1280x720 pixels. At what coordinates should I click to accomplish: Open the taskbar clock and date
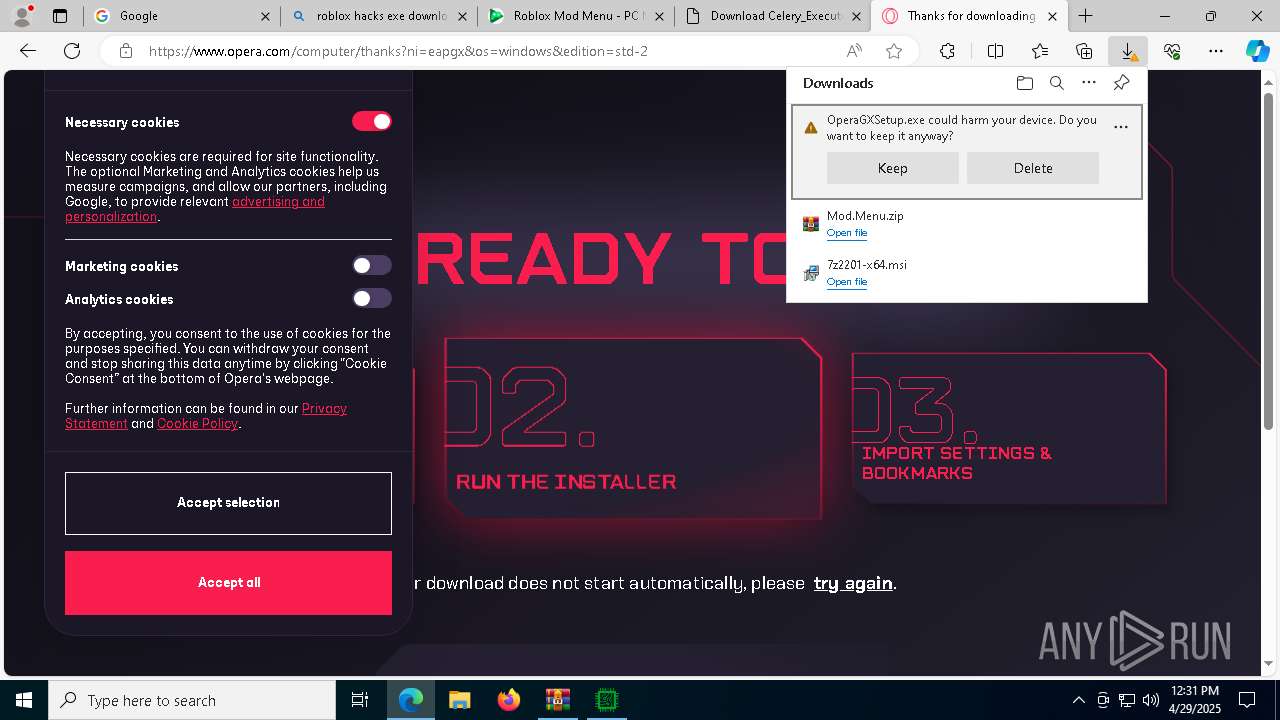1194,700
